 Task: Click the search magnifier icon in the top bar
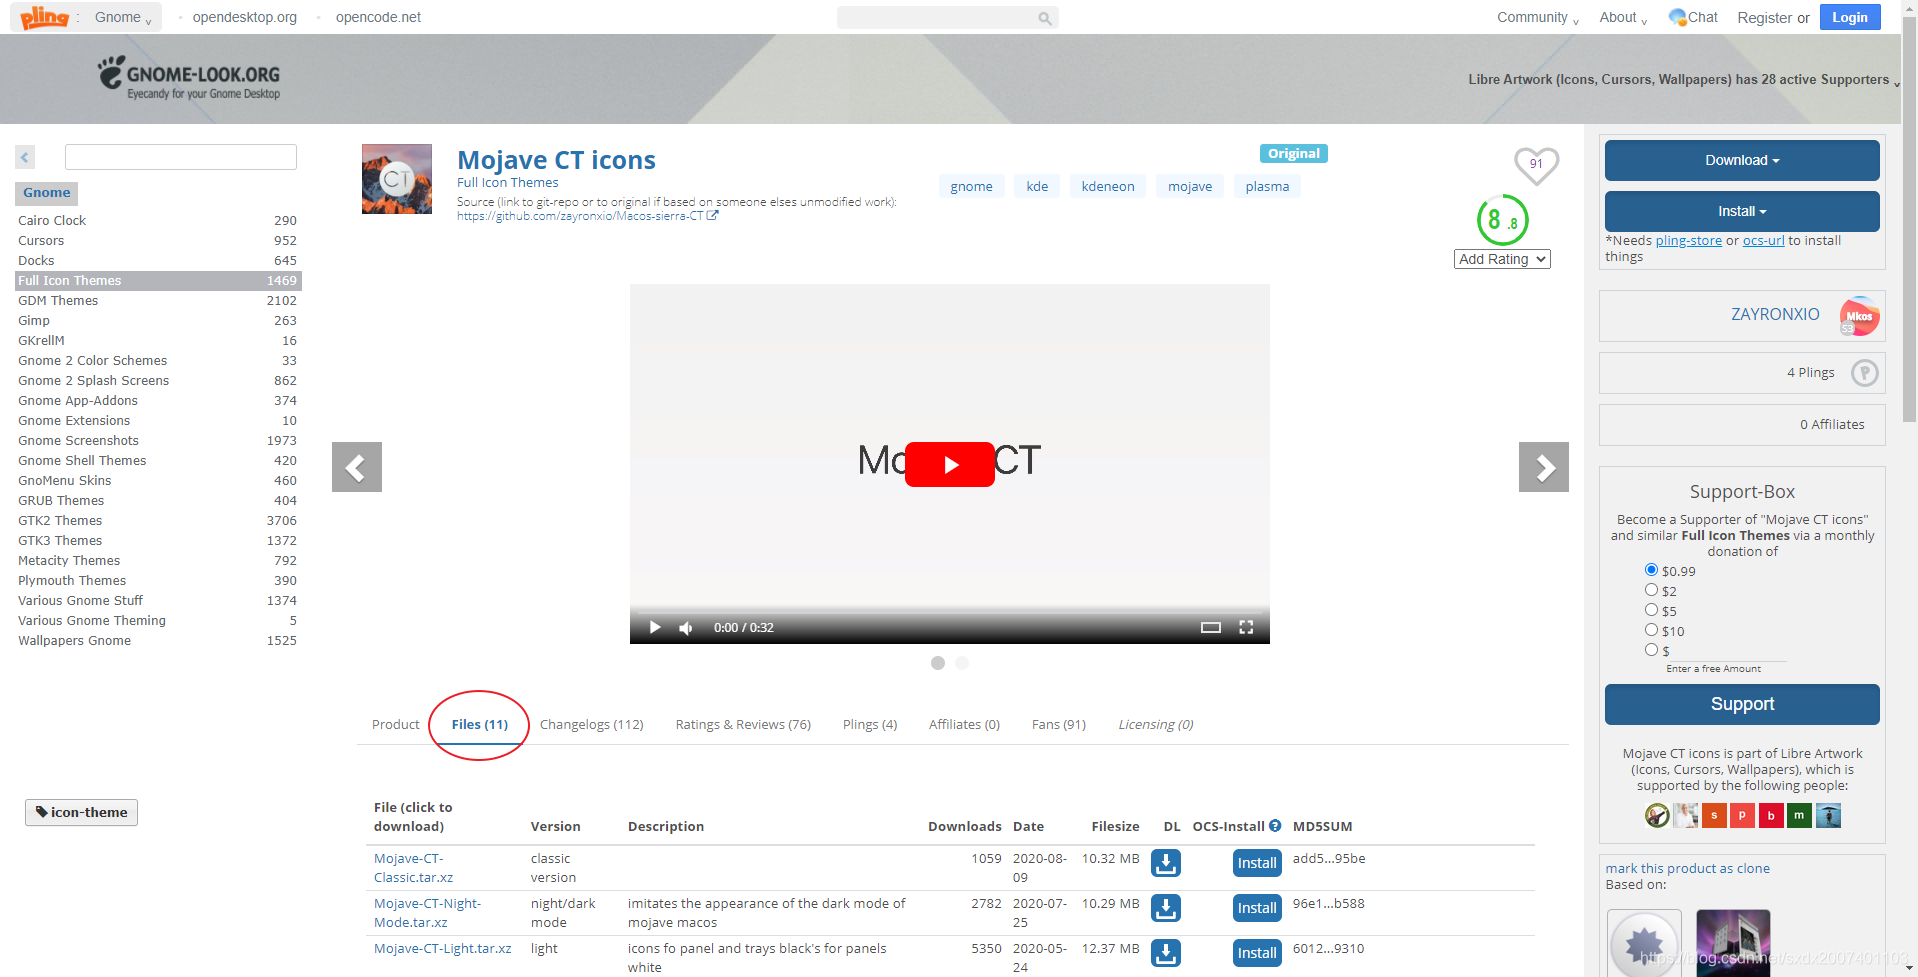click(x=1044, y=18)
